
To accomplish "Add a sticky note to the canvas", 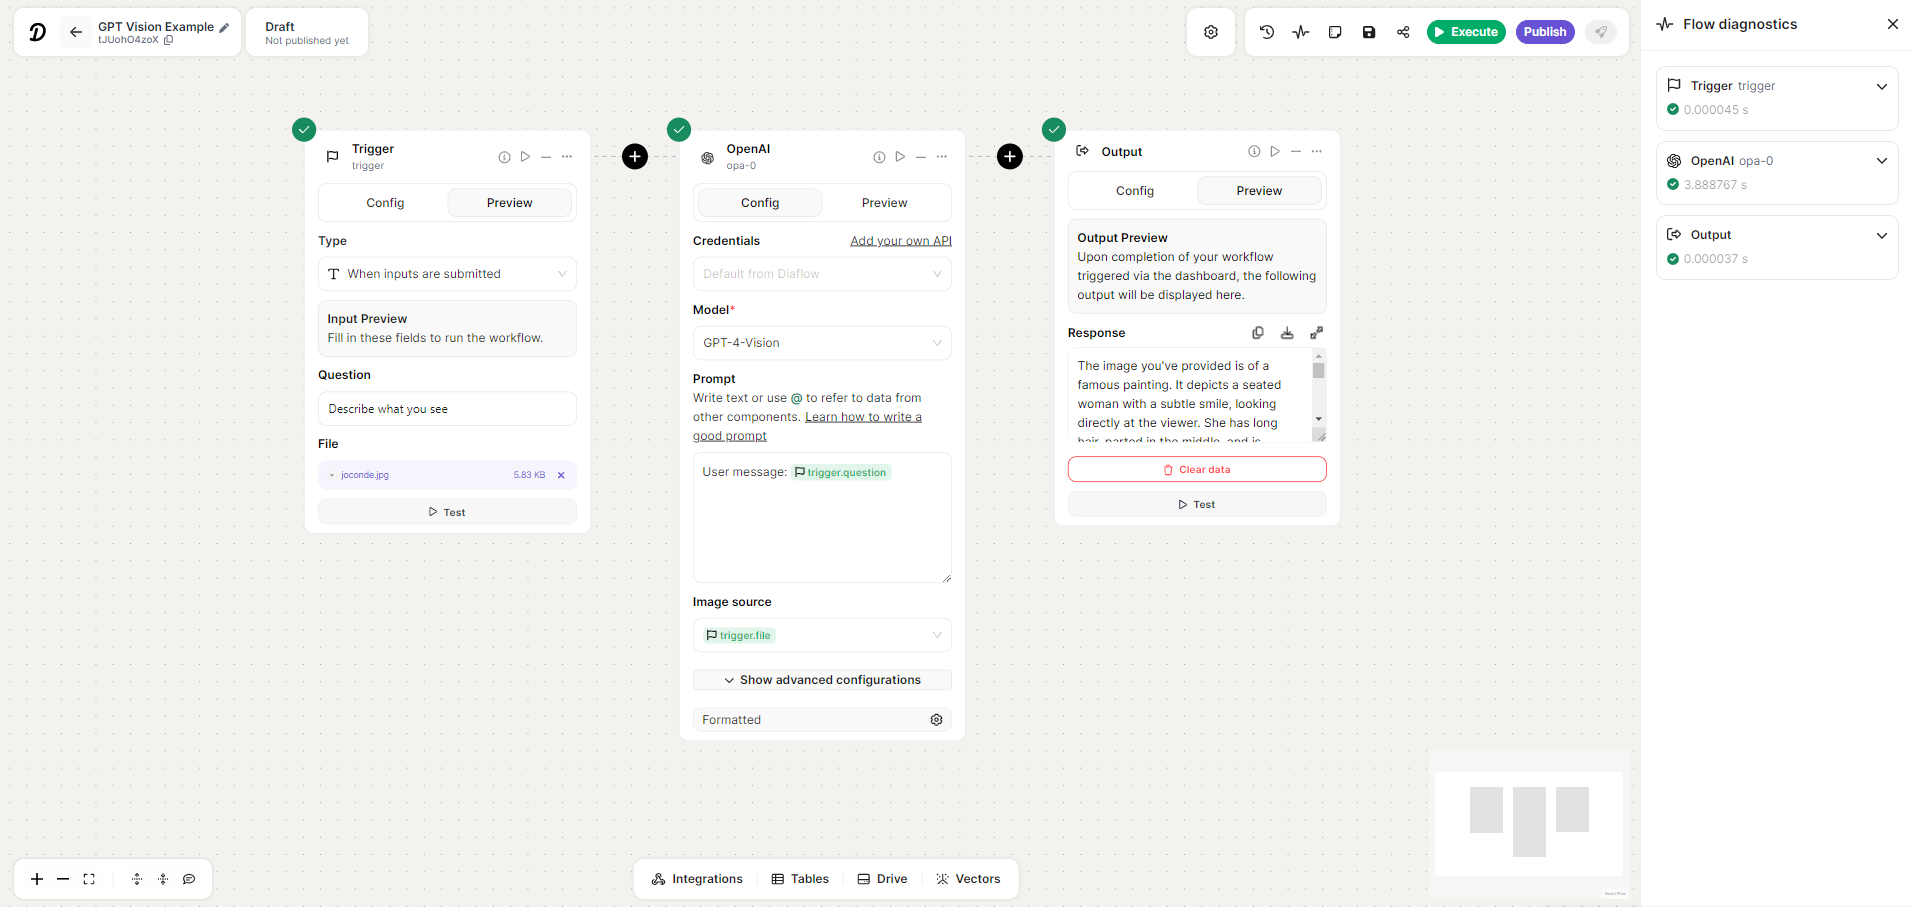I will click(1334, 32).
